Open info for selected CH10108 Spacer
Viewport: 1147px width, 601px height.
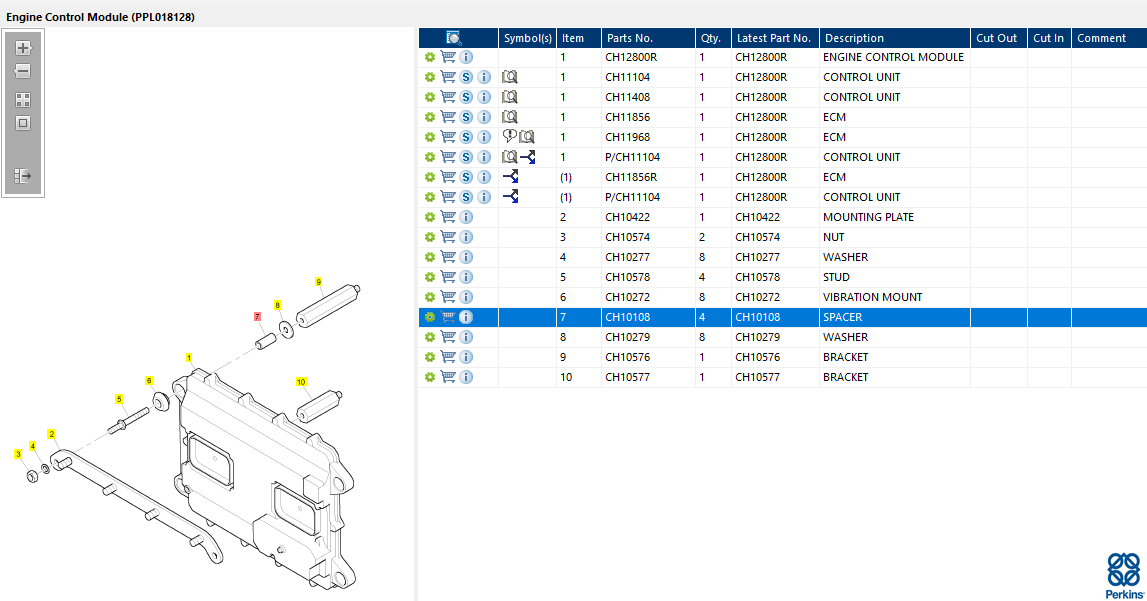466,317
